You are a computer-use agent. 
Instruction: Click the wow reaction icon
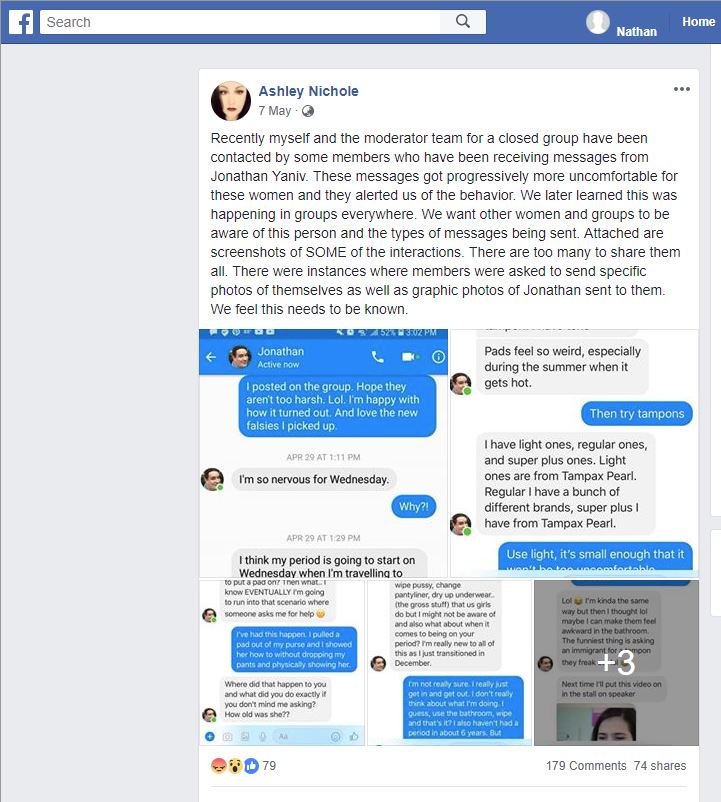click(235, 766)
